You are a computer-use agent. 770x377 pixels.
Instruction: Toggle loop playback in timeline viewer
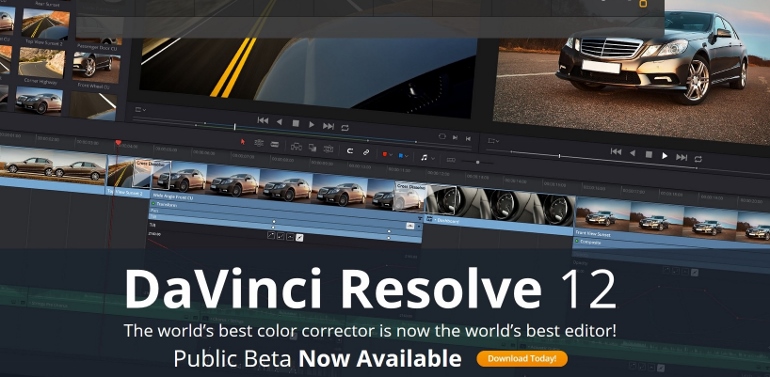(x=698, y=159)
